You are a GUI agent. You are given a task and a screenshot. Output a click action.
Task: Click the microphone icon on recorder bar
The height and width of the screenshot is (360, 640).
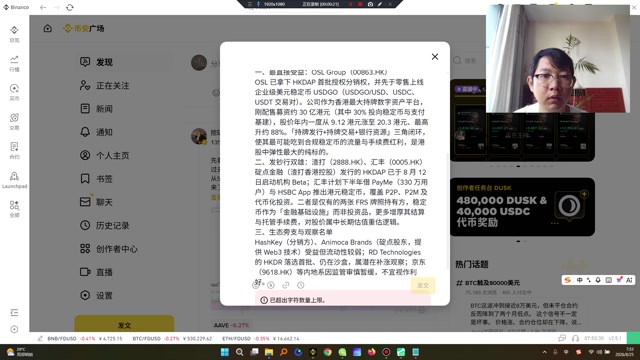258,4
